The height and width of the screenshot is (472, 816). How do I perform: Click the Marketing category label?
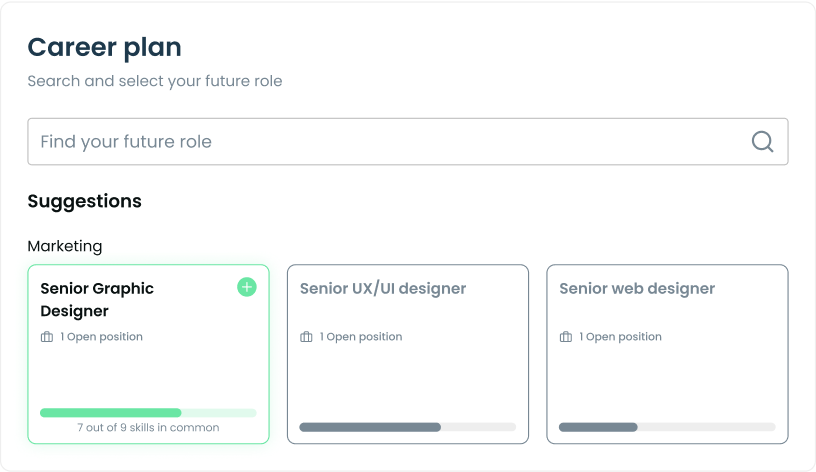pos(65,246)
